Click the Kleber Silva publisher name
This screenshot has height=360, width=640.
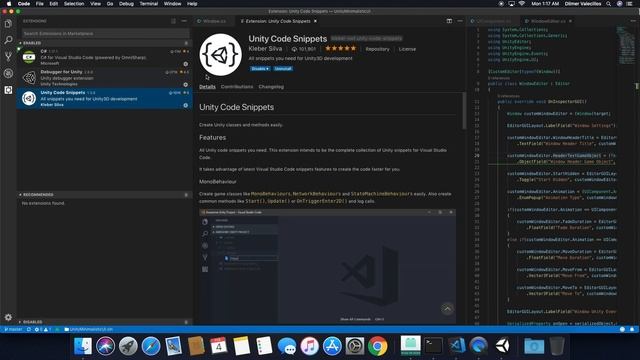click(x=265, y=49)
